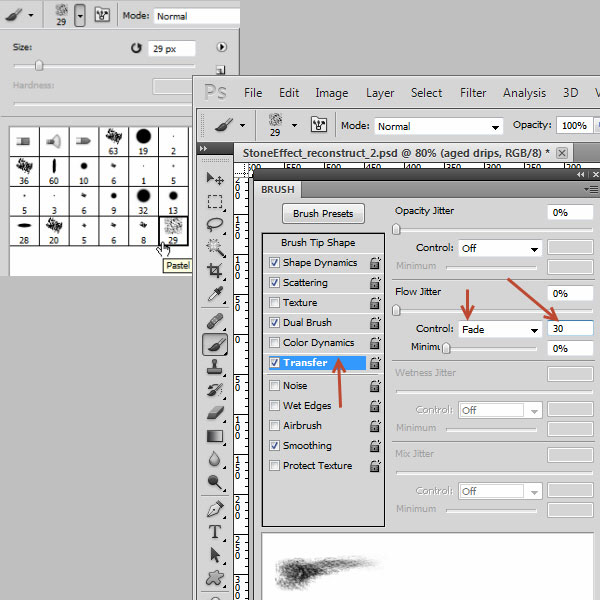Select the Path Selection arrow tool

click(215, 555)
